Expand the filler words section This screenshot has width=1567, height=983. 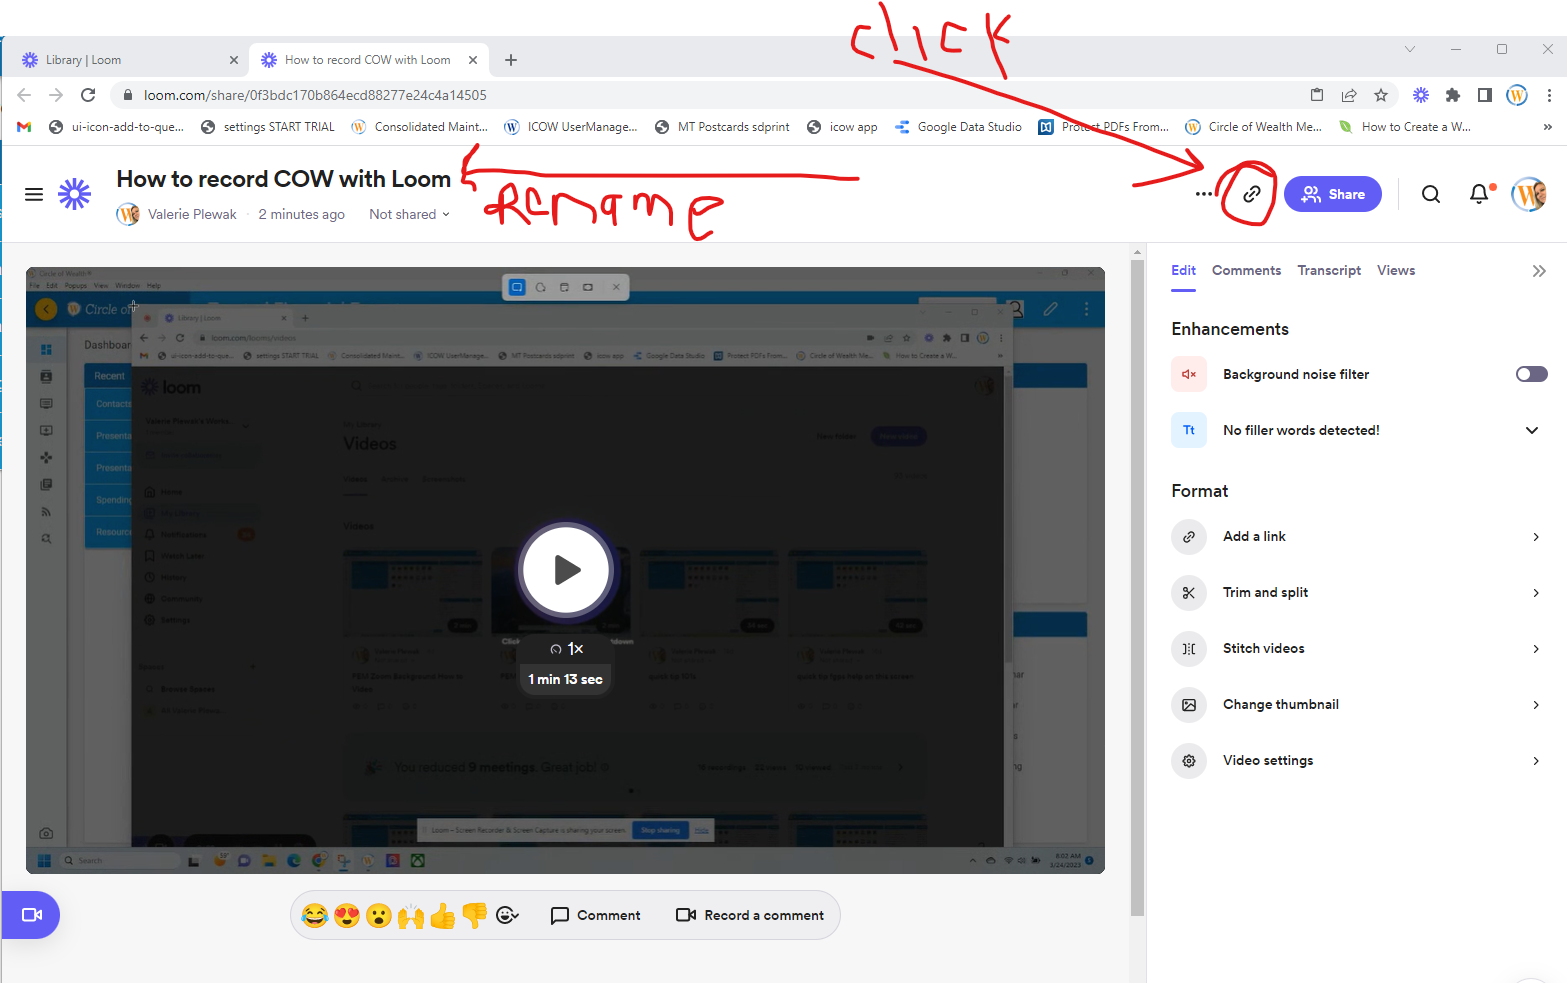(x=1531, y=430)
